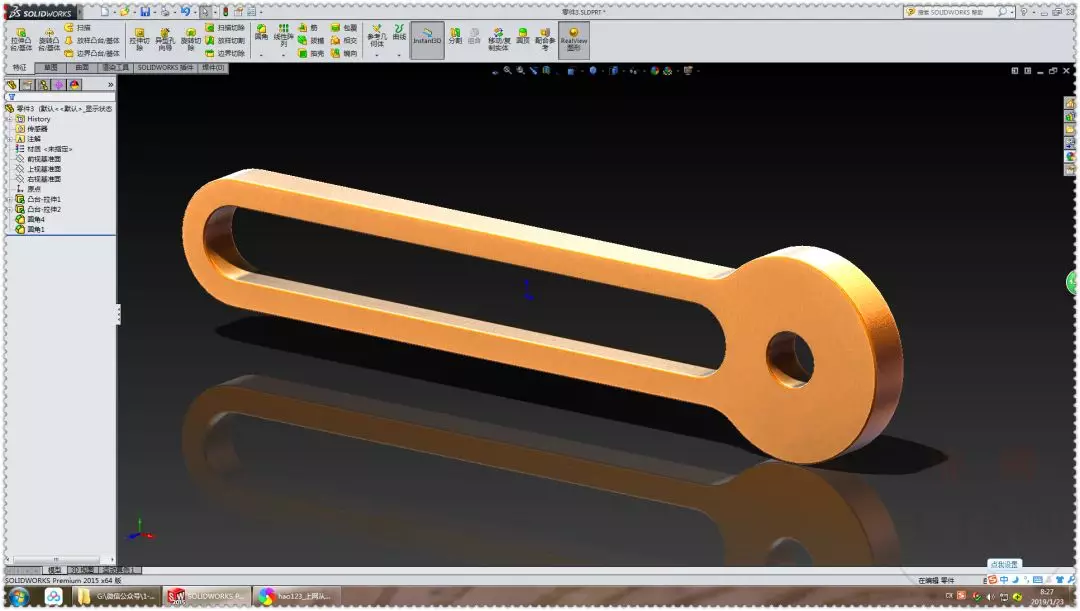1080x611 pixels.
Task: Switch to the 渲染工具 (Render Tools) tab
Action: click(x=115, y=68)
